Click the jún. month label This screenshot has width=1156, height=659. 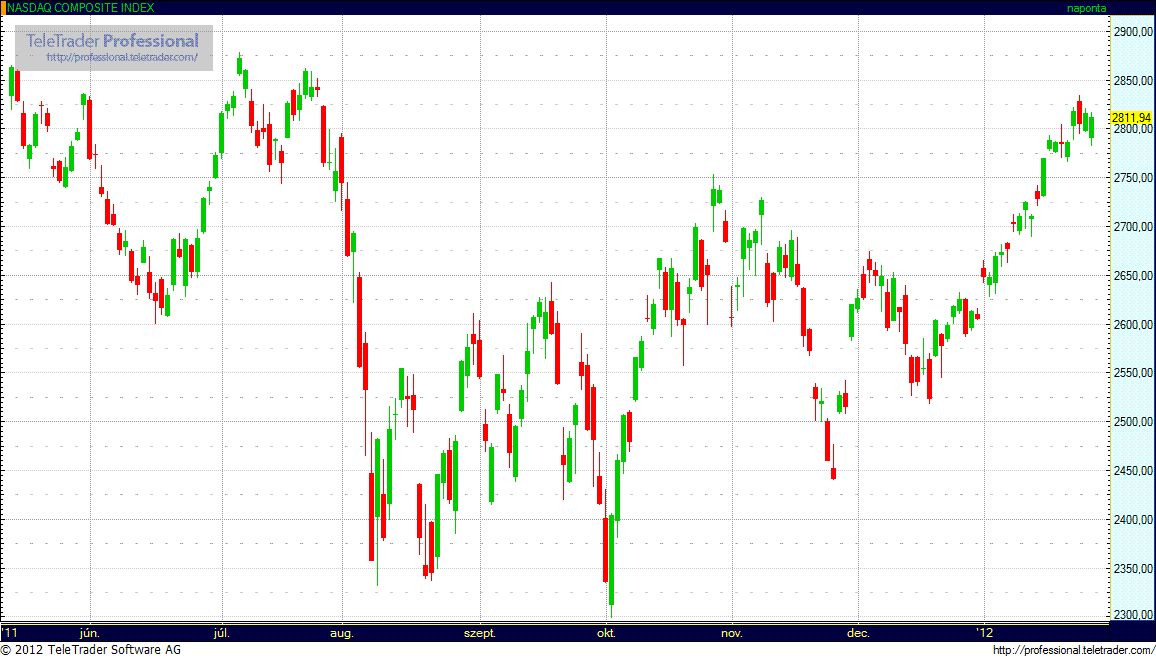[x=90, y=633]
